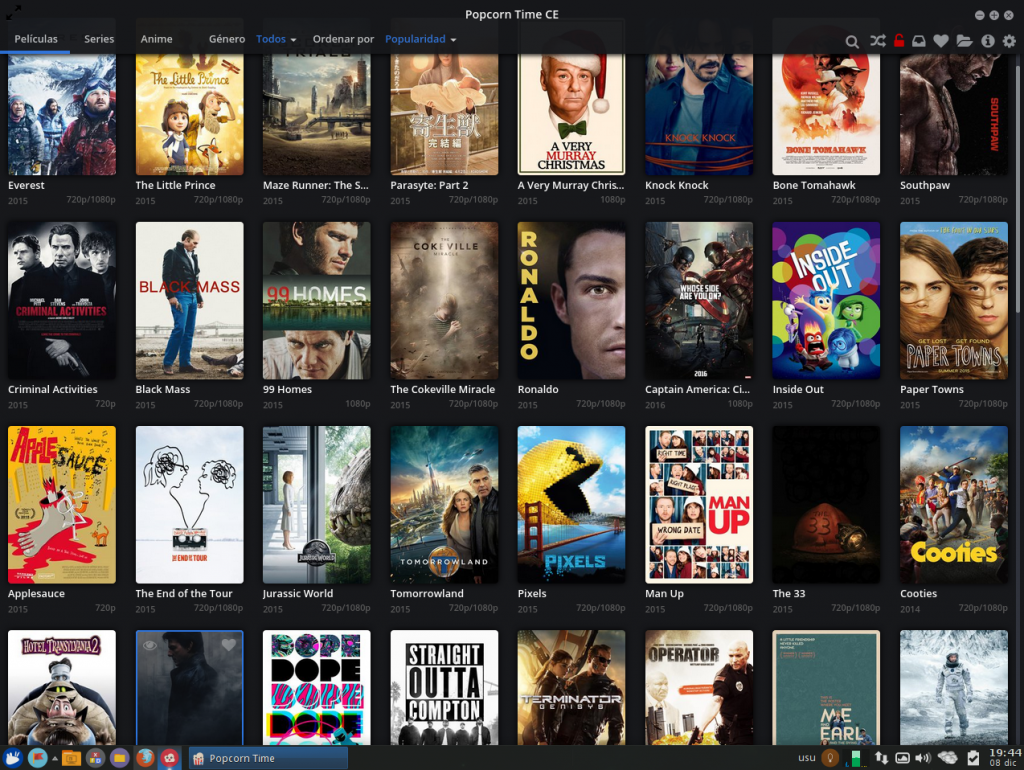Select the Inside Out poster

coord(826,300)
